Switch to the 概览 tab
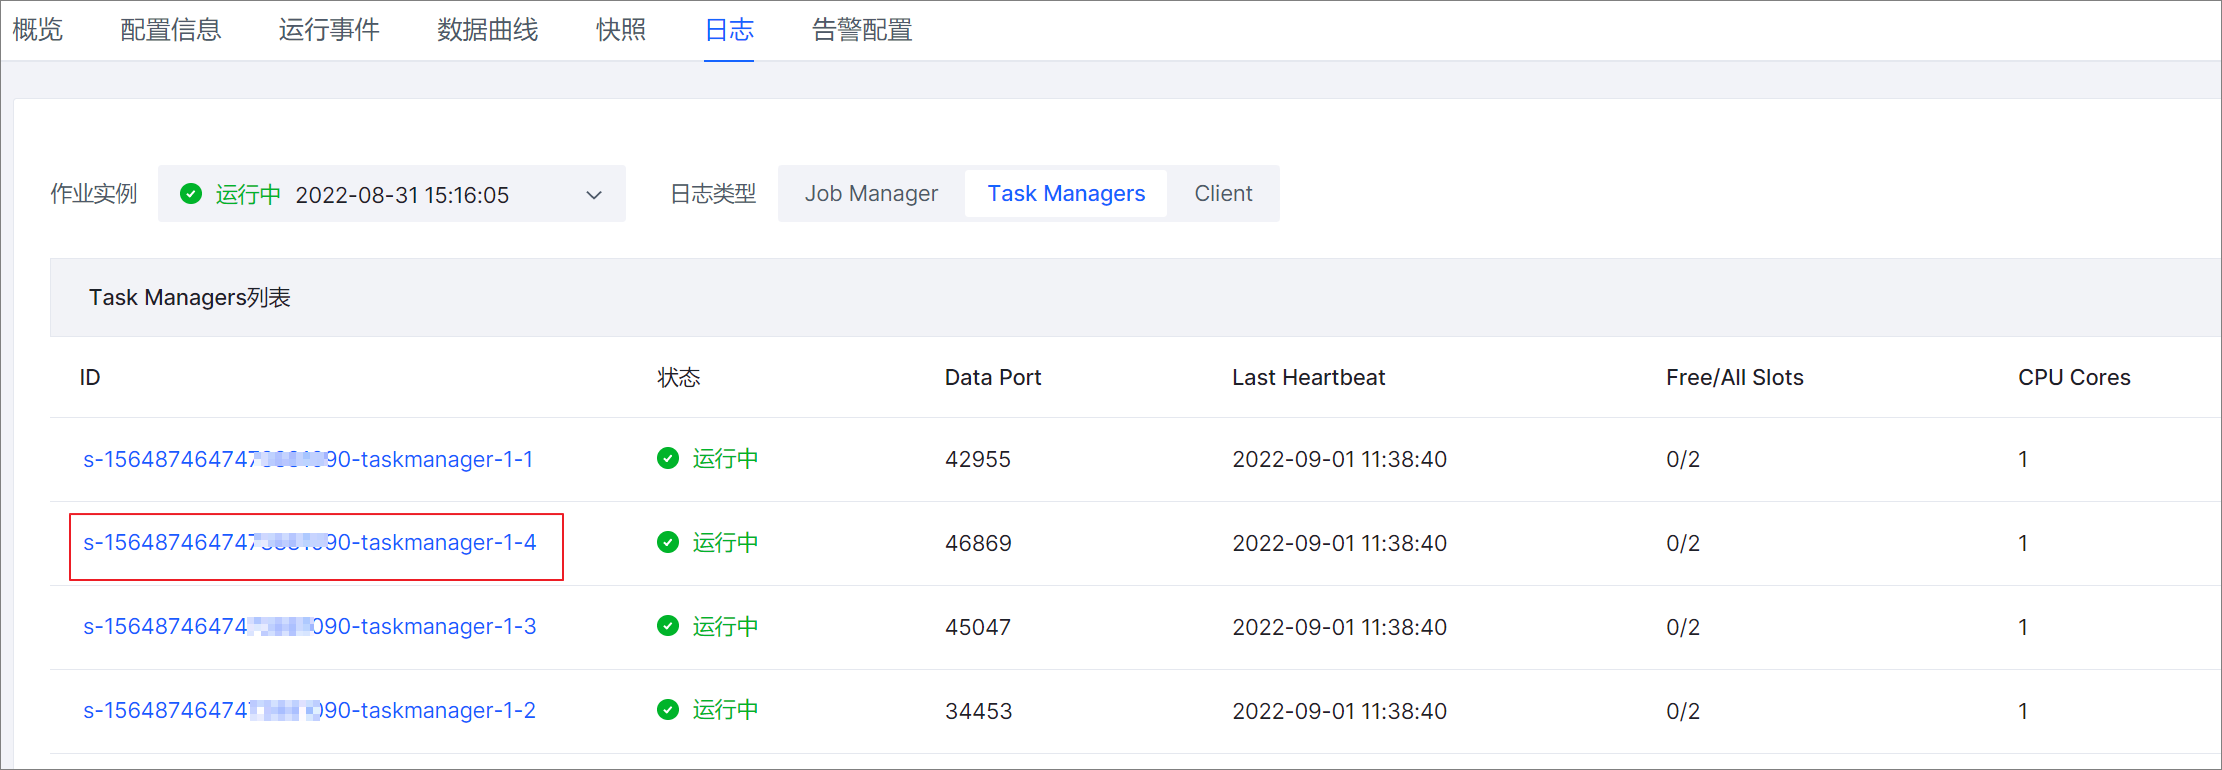Screen dimensions: 2222x770 (38, 30)
